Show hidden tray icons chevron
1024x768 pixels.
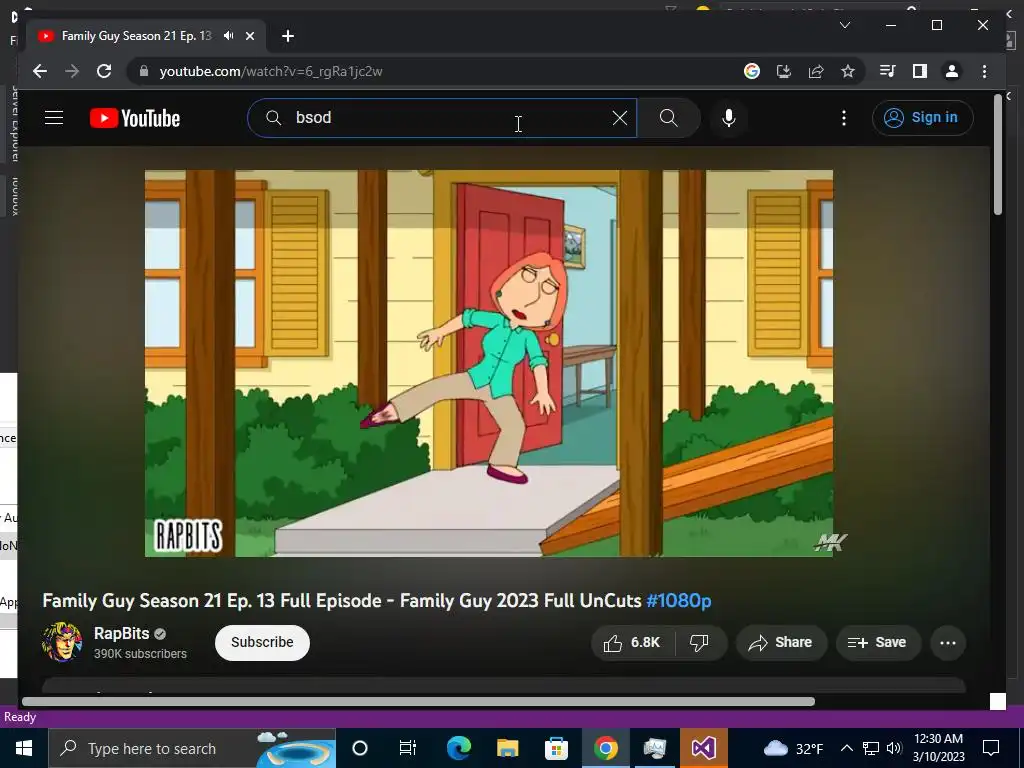coord(846,748)
